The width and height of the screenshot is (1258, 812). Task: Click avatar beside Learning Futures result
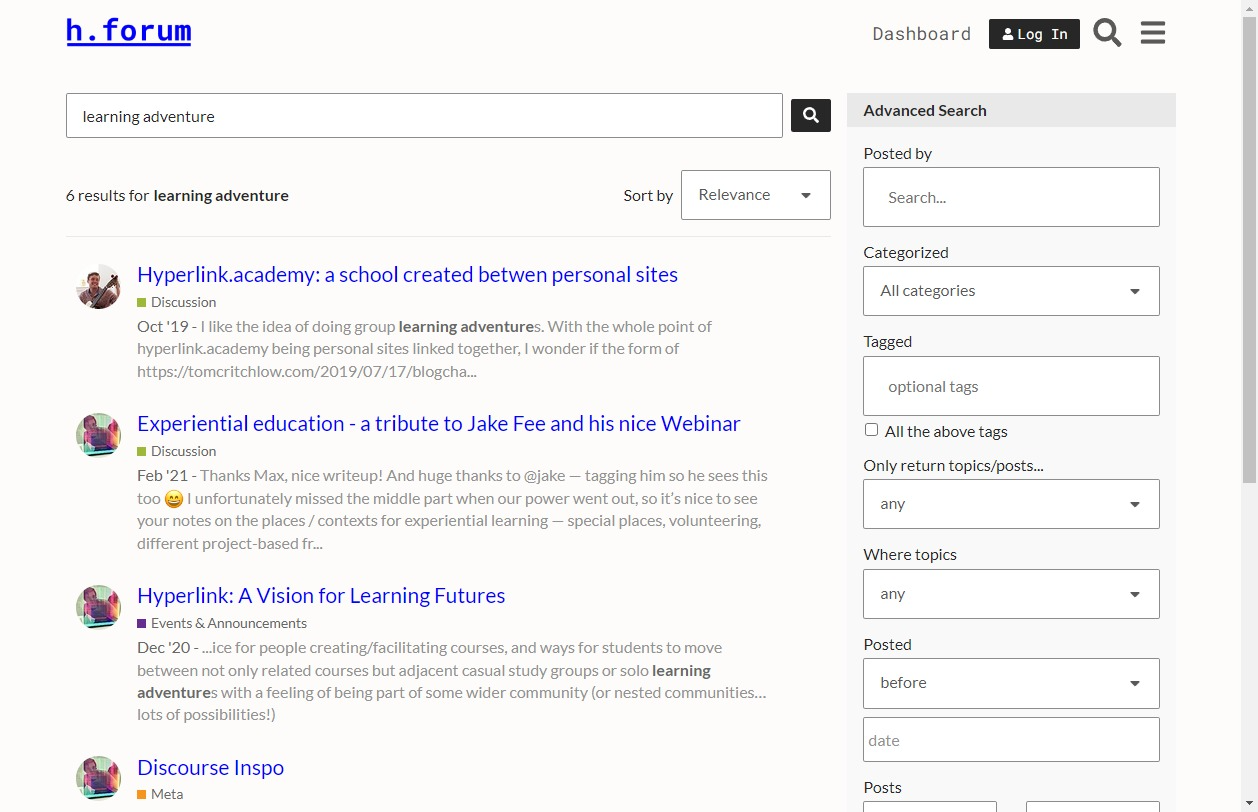tap(98, 607)
